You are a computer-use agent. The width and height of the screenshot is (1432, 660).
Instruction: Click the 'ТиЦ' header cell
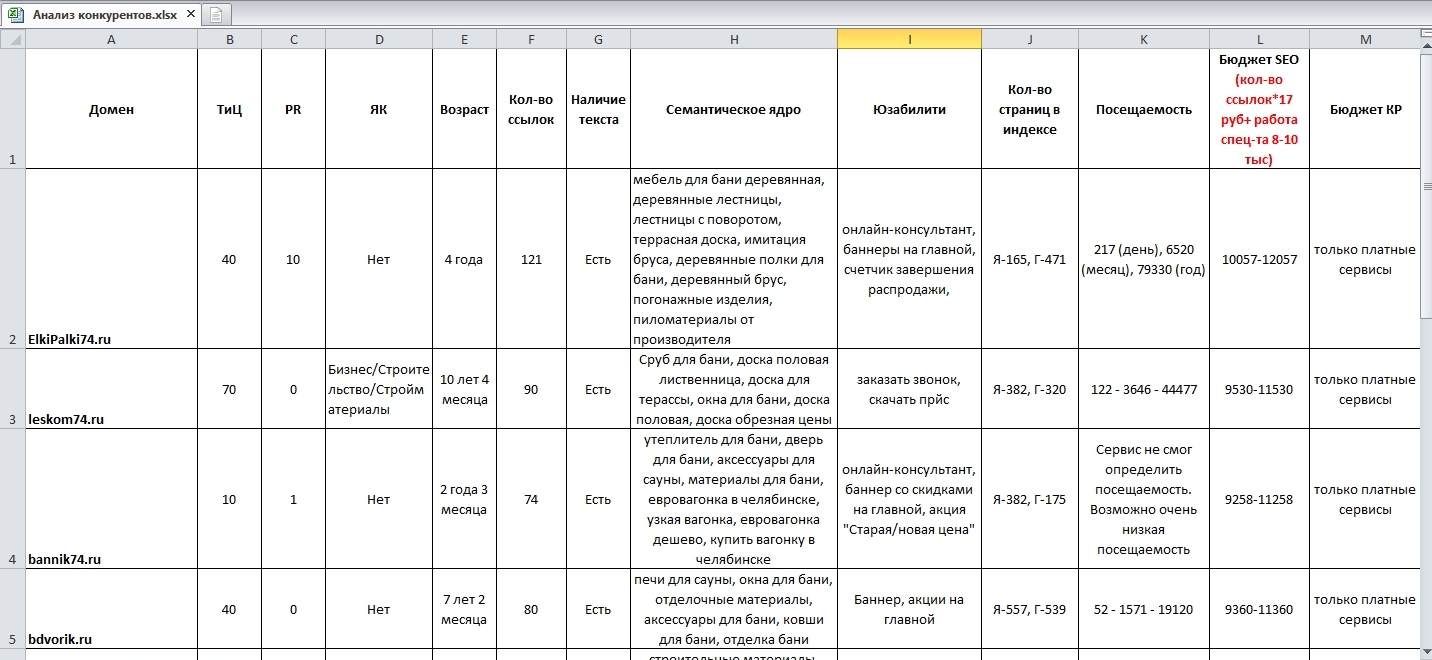pos(229,109)
